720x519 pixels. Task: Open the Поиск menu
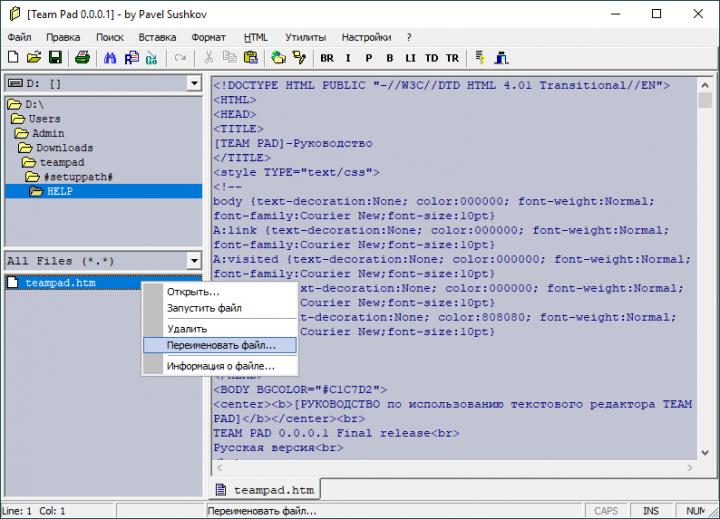110,37
